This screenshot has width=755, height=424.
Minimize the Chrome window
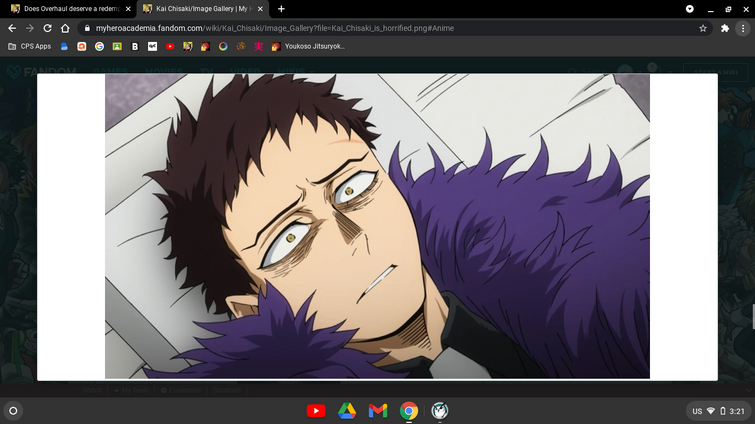(711, 9)
